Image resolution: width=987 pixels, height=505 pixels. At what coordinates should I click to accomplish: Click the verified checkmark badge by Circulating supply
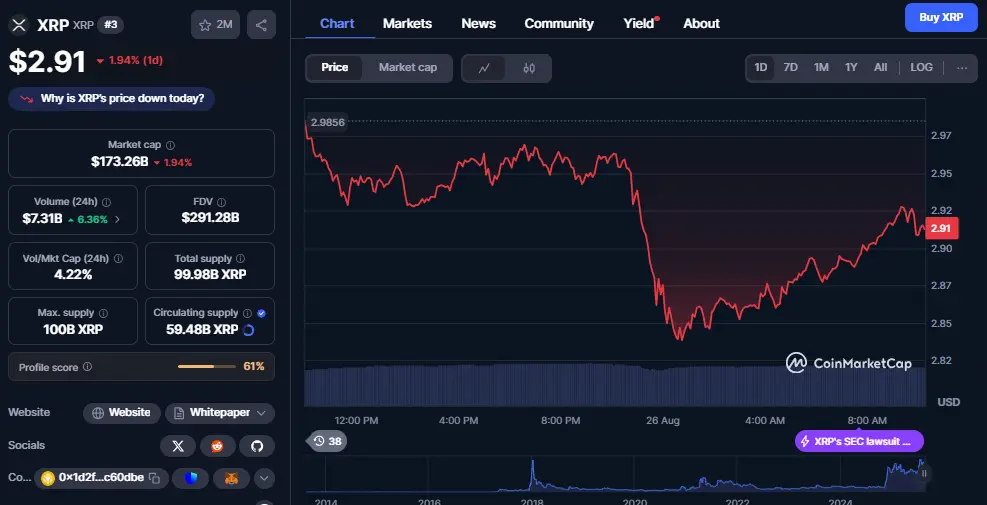[x=261, y=313]
